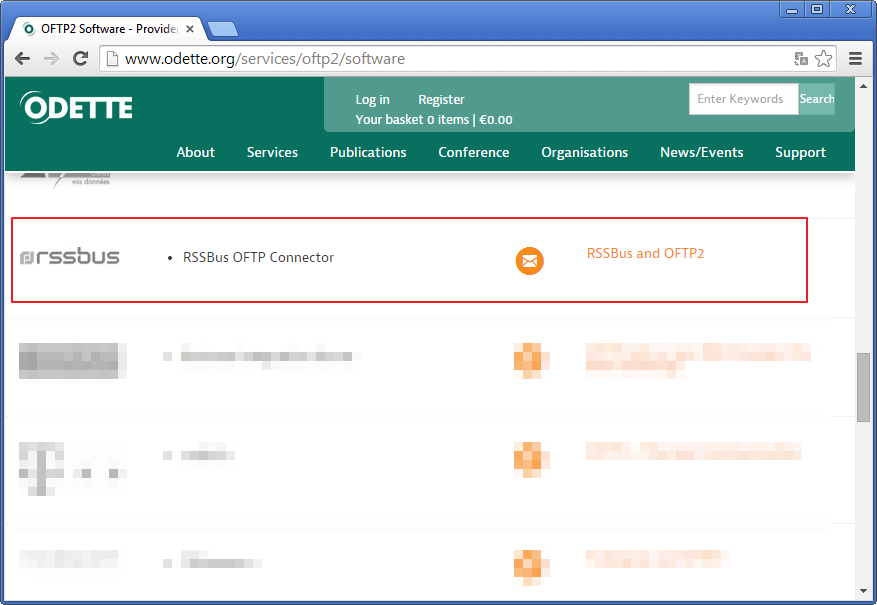
Task: Click the browser Forward arrow
Action: 51,59
